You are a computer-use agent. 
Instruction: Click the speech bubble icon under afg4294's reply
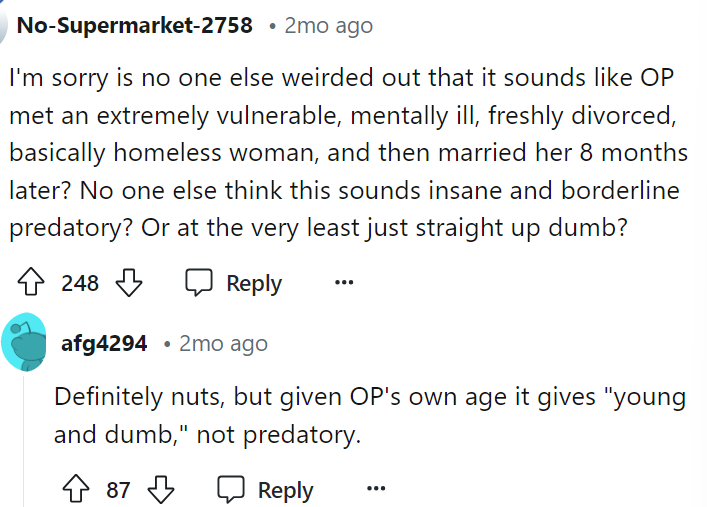[x=231, y=490]
